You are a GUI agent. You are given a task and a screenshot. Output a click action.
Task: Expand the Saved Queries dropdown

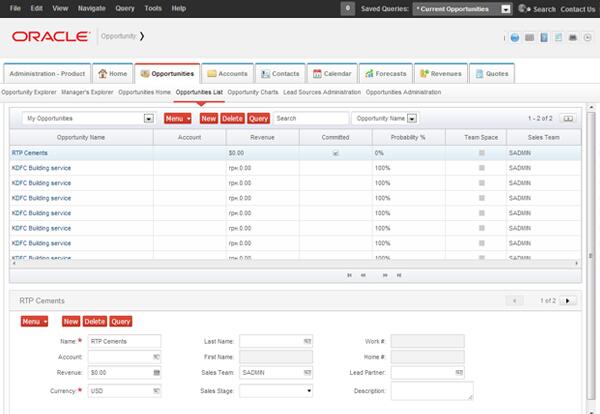(x=506, y=9)
